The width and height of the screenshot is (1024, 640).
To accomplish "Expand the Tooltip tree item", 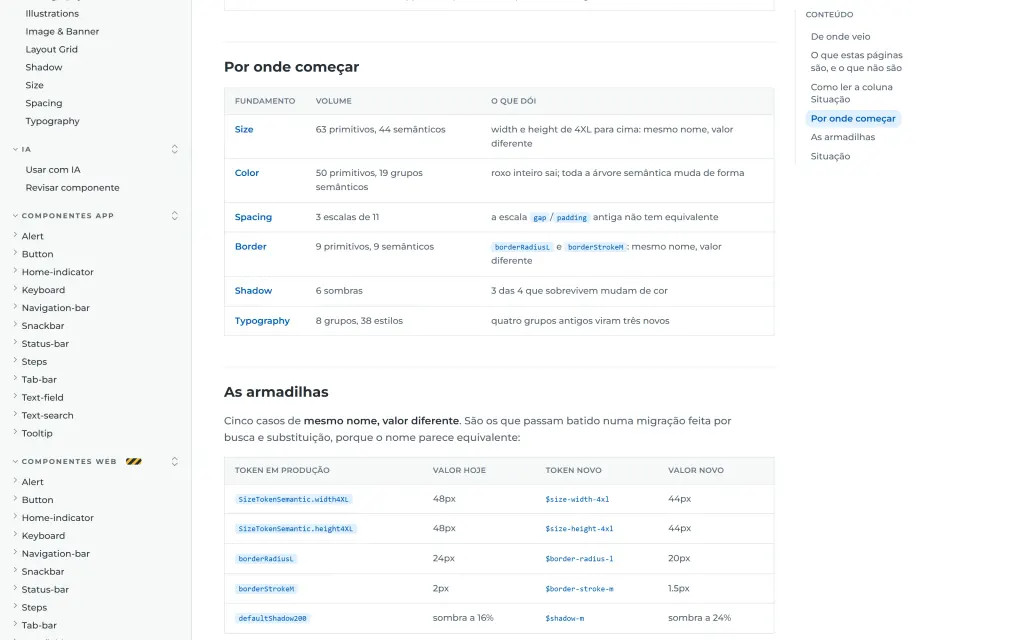I will [15, 432].
